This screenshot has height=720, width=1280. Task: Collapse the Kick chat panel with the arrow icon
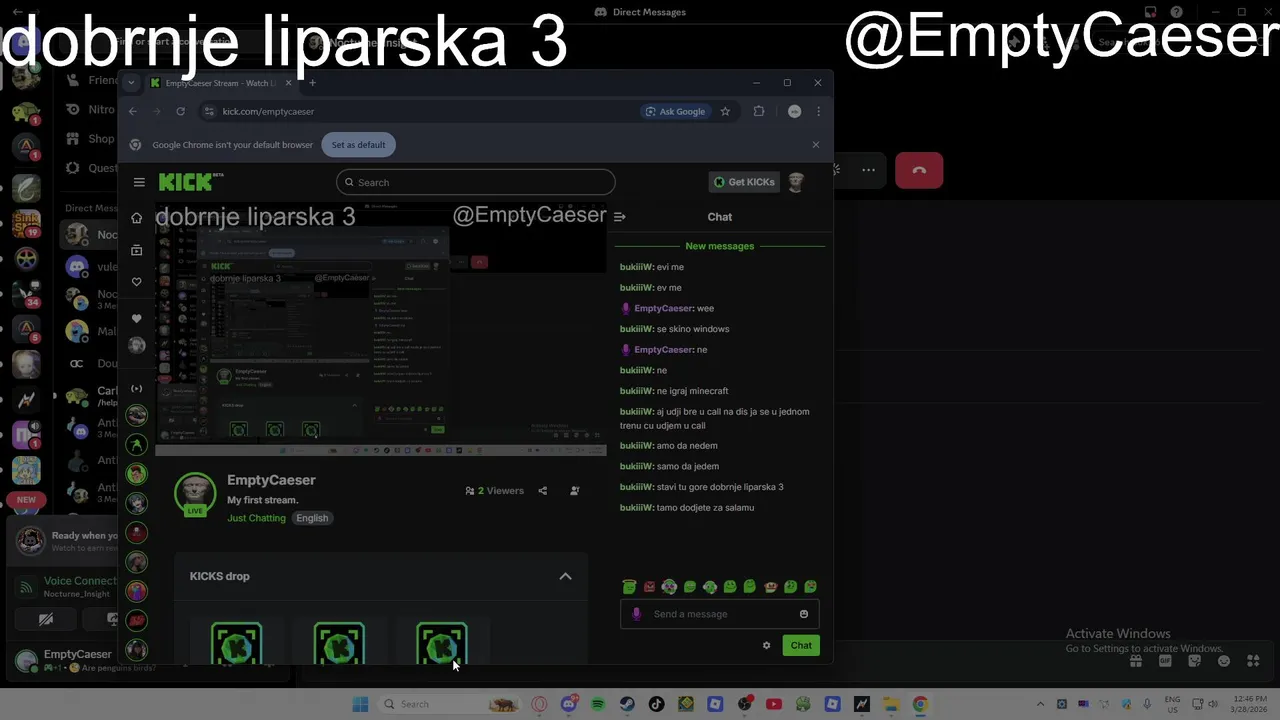(619, 216)
